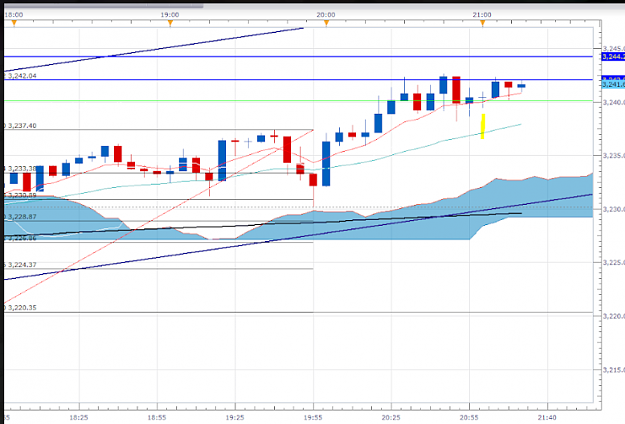
Task: Click the orange marker below 21:00
Action: tap(483, 23)
